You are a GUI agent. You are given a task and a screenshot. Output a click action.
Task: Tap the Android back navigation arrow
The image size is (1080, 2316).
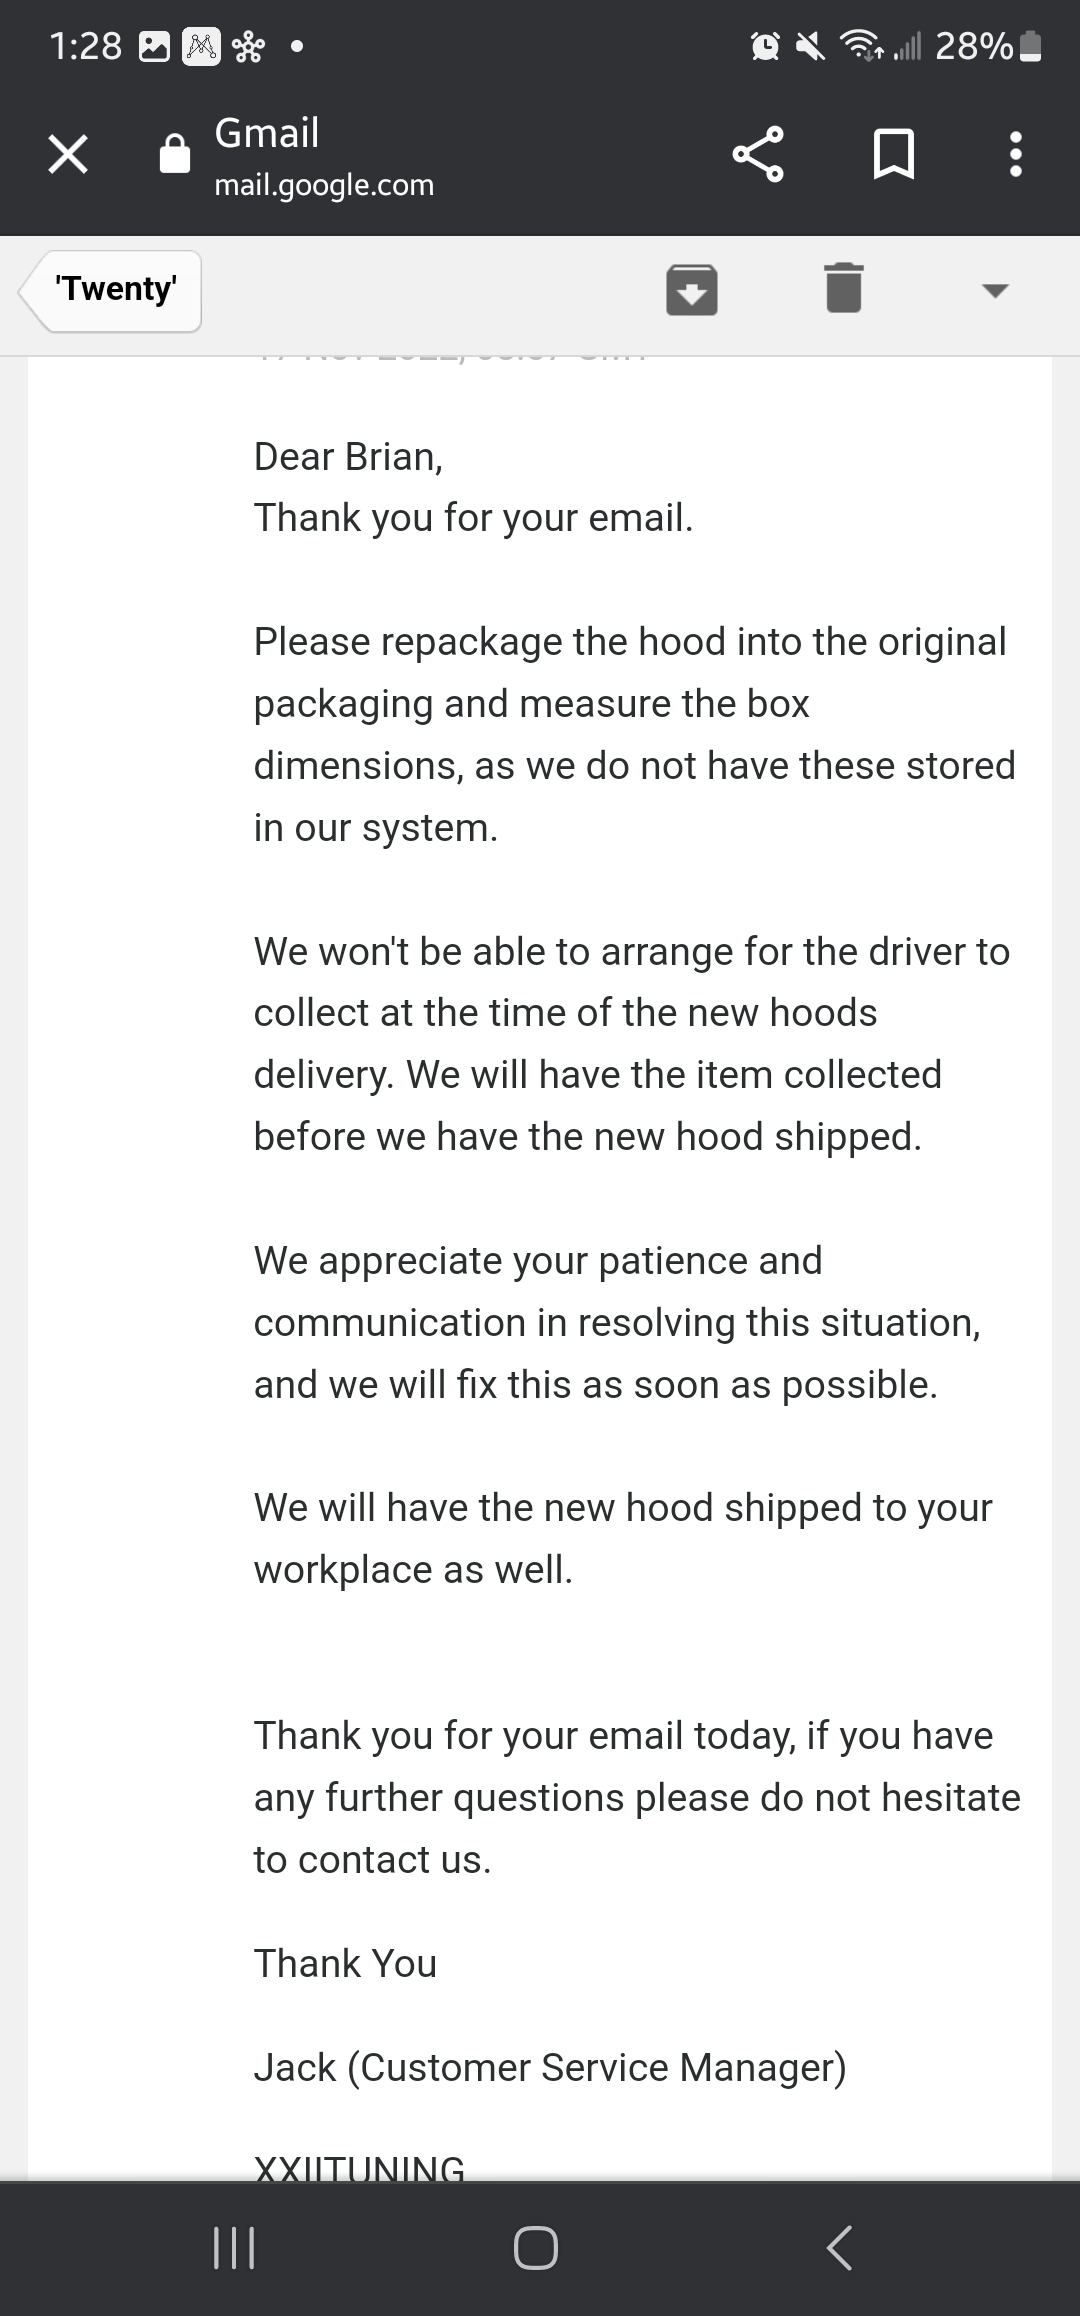pyautogui.click(x=839, y=2248)
